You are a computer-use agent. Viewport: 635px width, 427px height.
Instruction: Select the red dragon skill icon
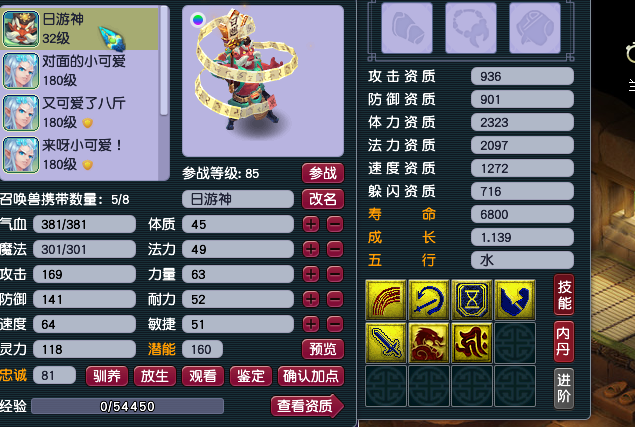(x=429, y=343)
